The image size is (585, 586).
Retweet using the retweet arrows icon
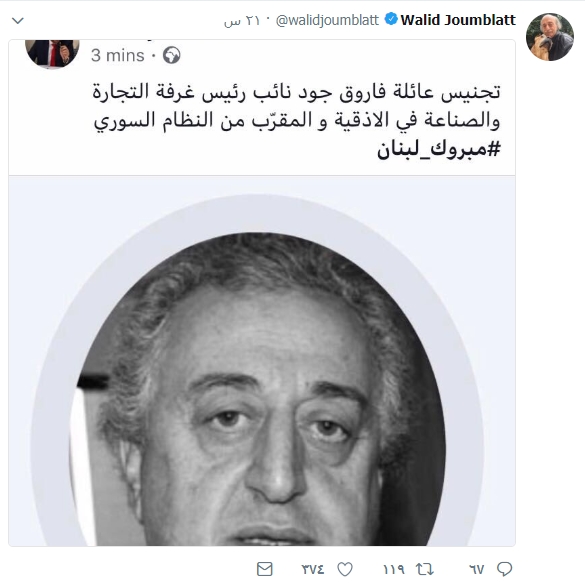425,569
